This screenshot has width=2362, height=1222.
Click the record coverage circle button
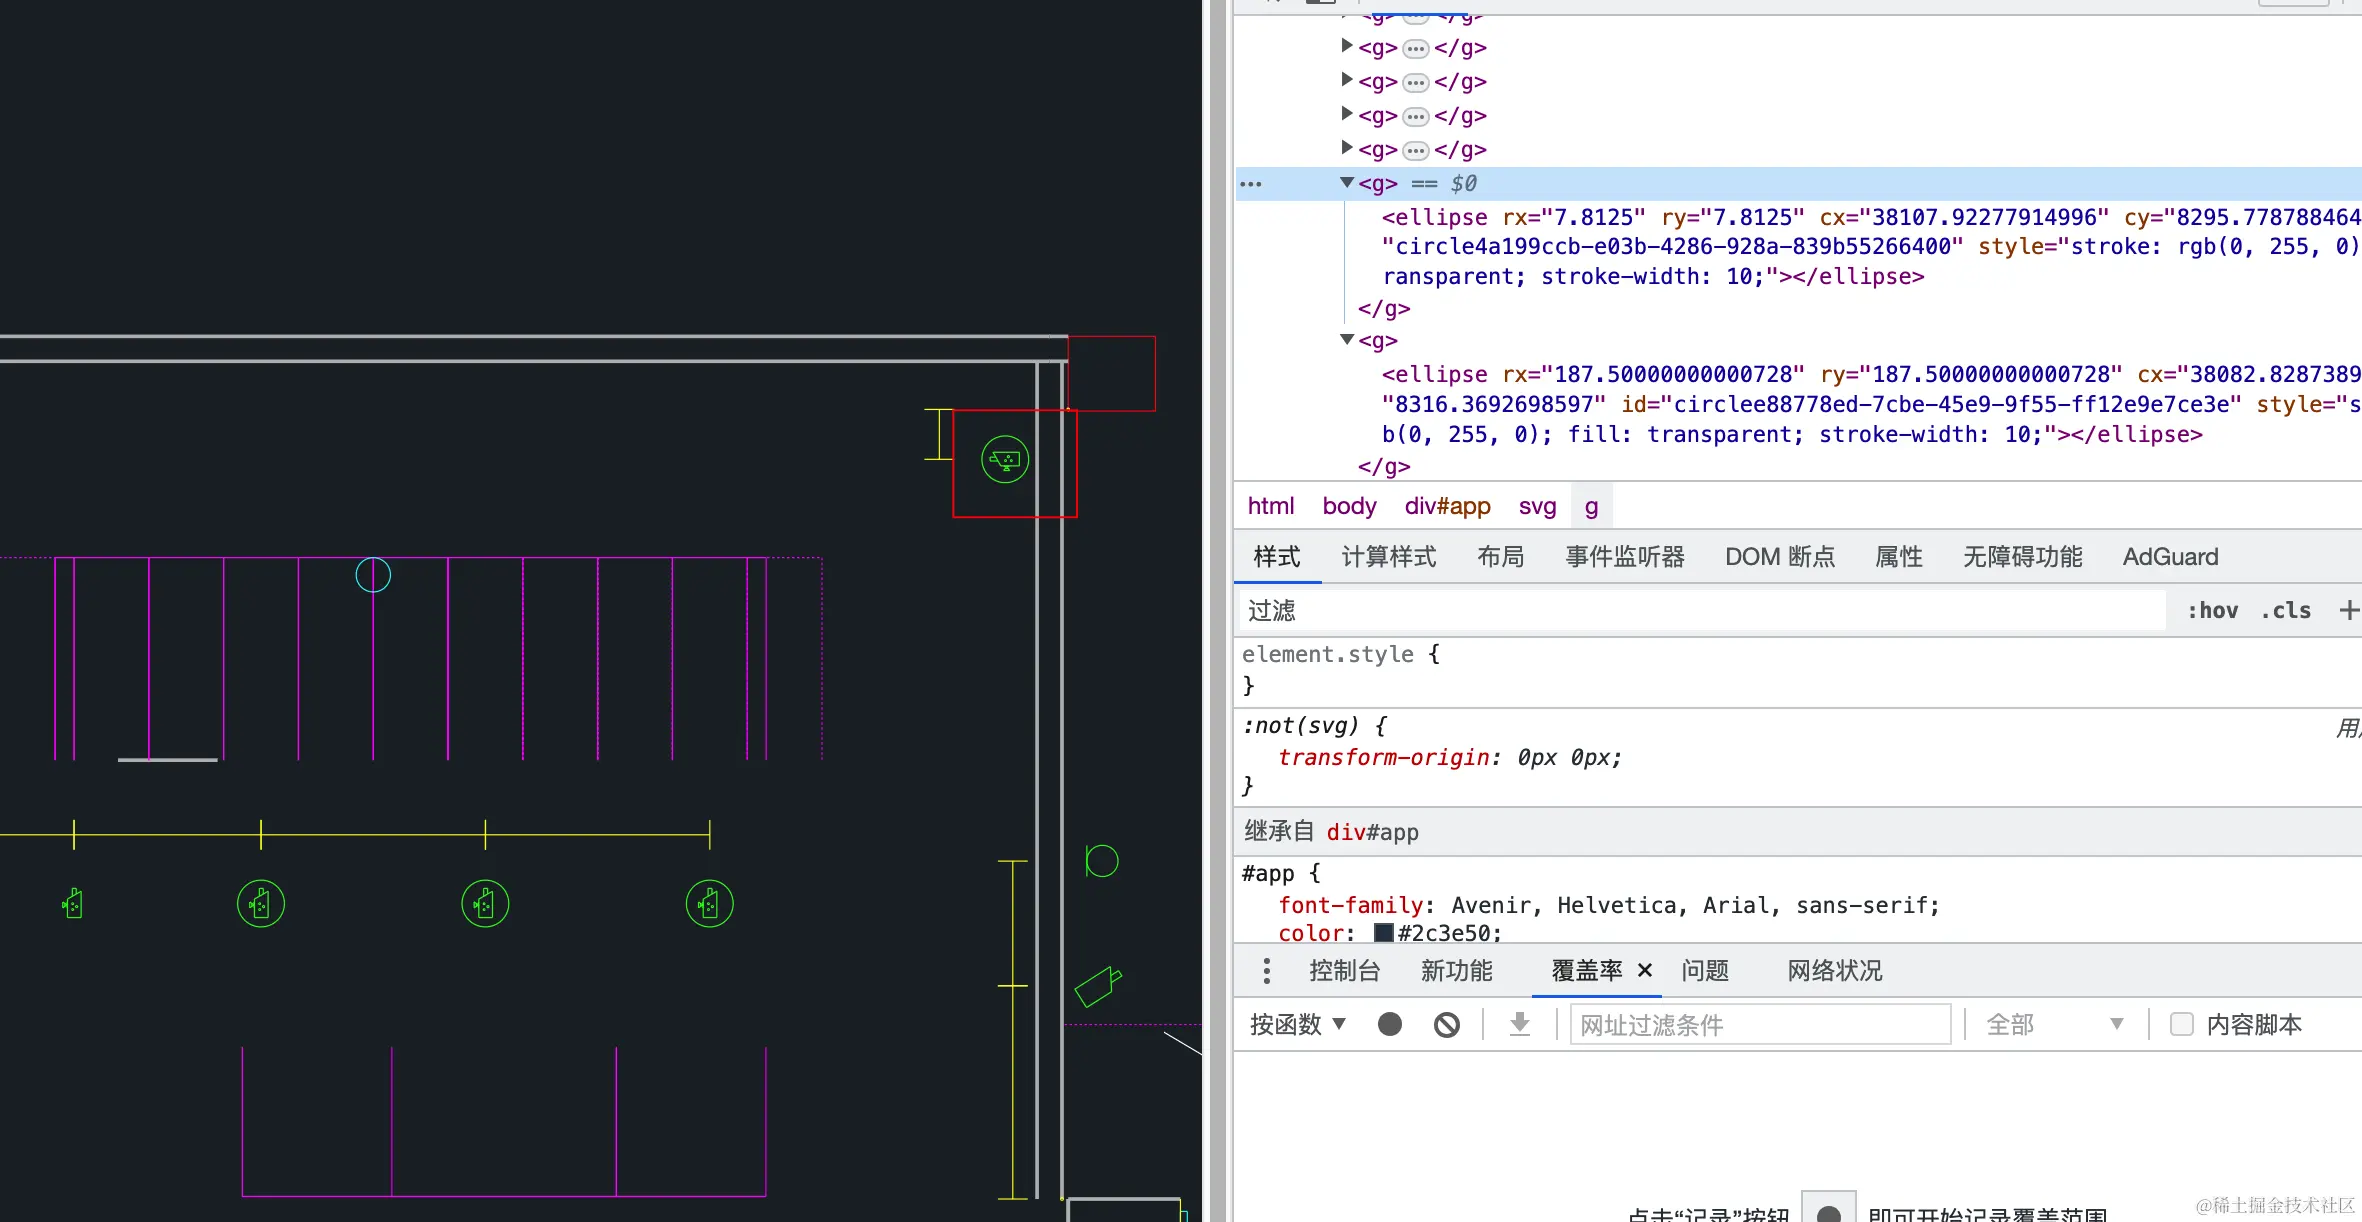[x=1389, y=1024]
